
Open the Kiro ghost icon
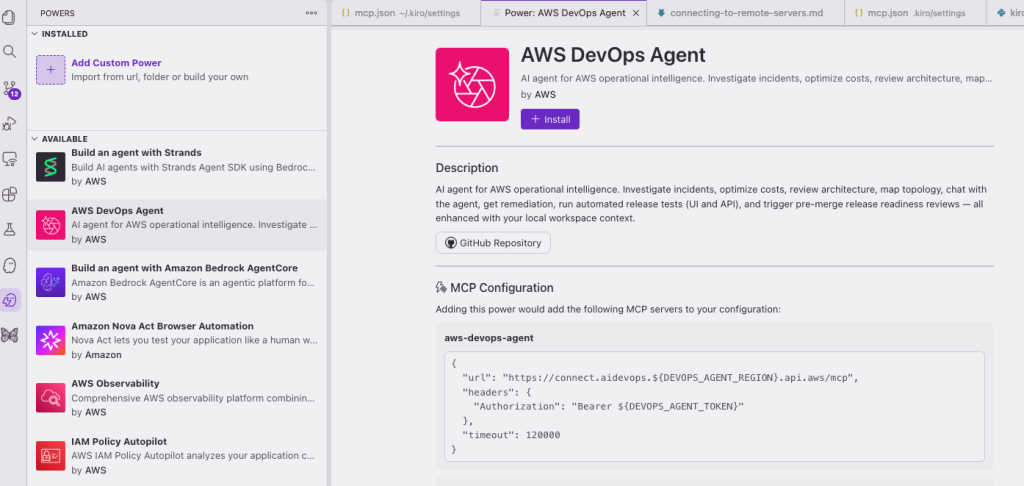click(9, 265)
